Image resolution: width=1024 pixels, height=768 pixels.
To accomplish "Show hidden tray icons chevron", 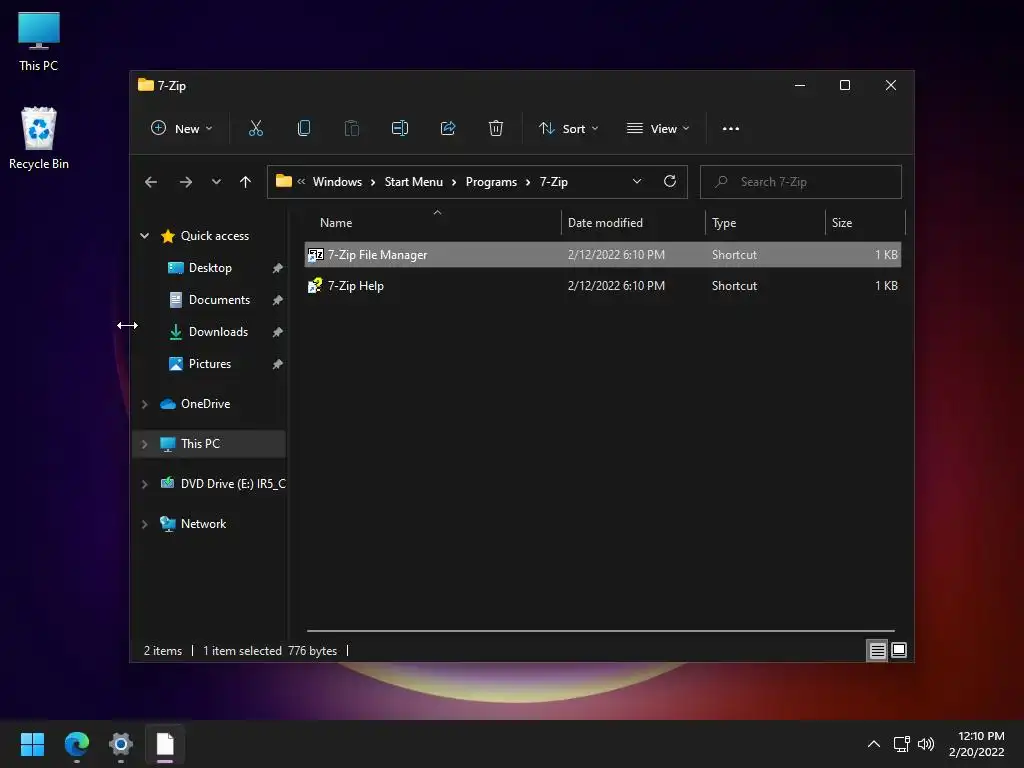I will (874, 744).
